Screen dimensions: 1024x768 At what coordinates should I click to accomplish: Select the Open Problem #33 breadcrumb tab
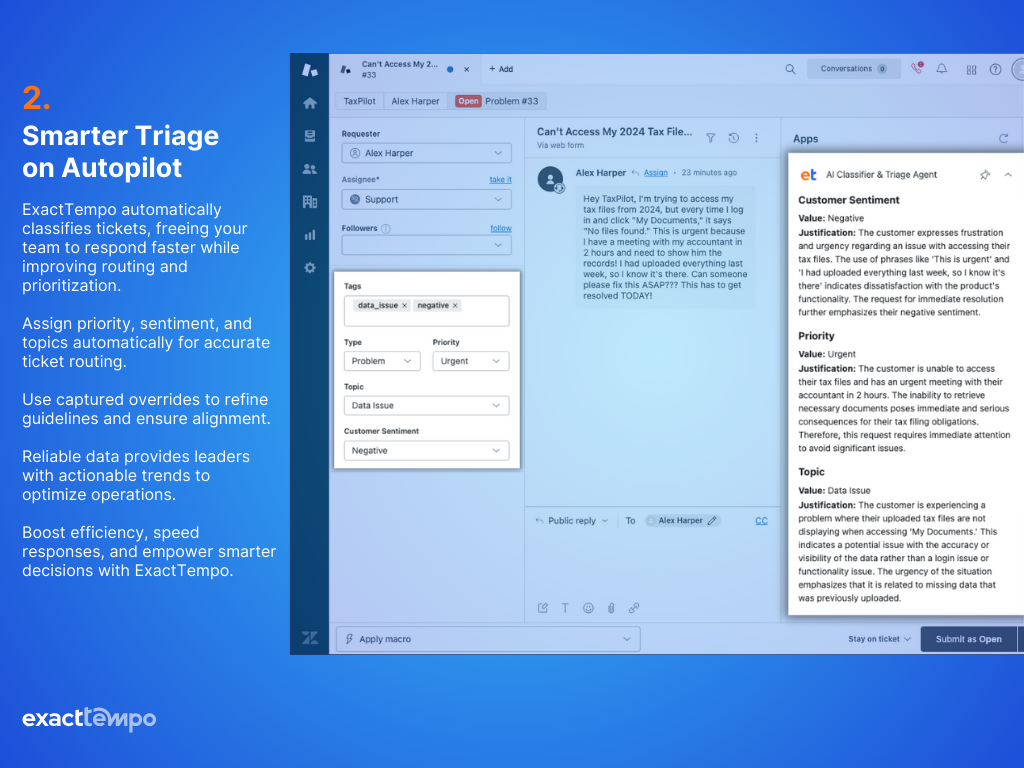tap(497, 101)
